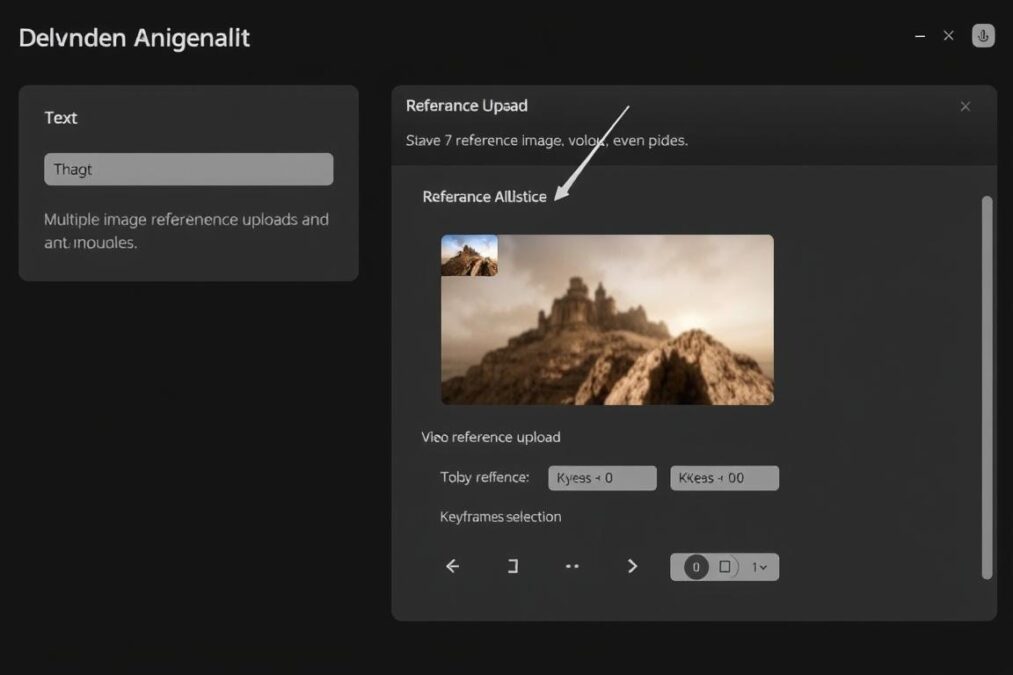Click the first Toby reference field Kyess
Screen dimensions: 1013x675
click(602, 478)
